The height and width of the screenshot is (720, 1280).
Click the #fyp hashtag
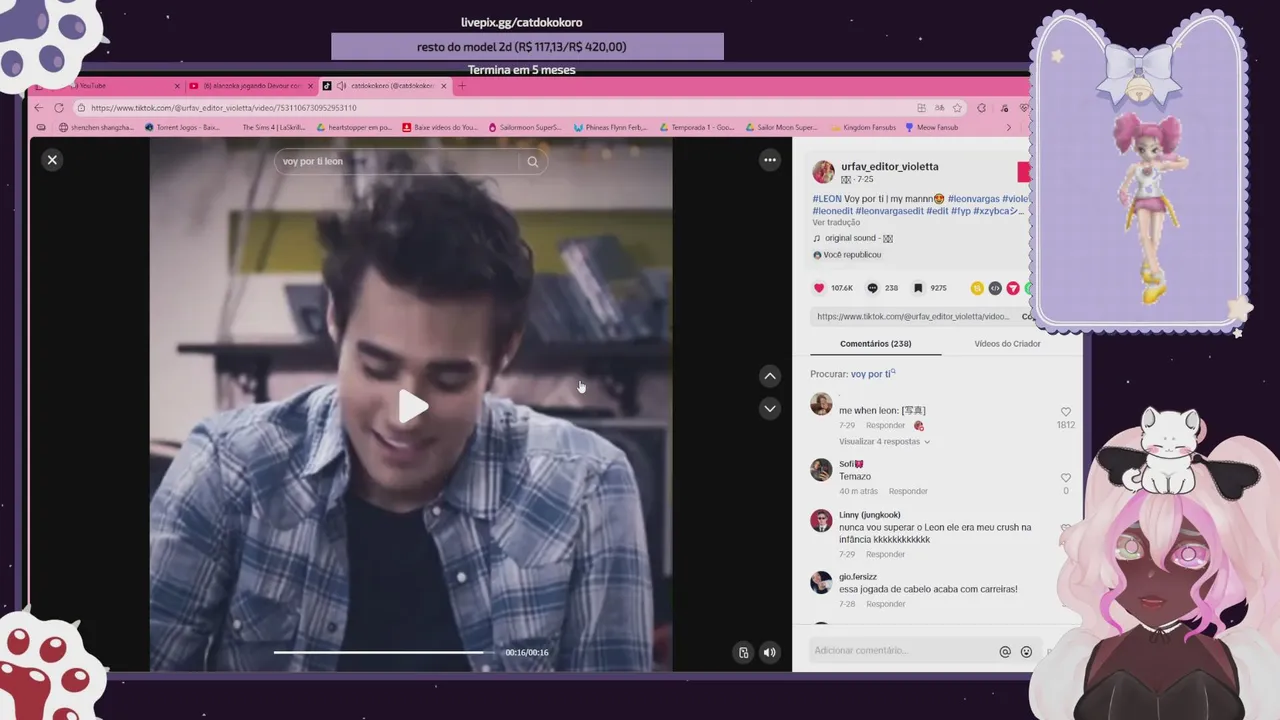click(x=961, y=211)
